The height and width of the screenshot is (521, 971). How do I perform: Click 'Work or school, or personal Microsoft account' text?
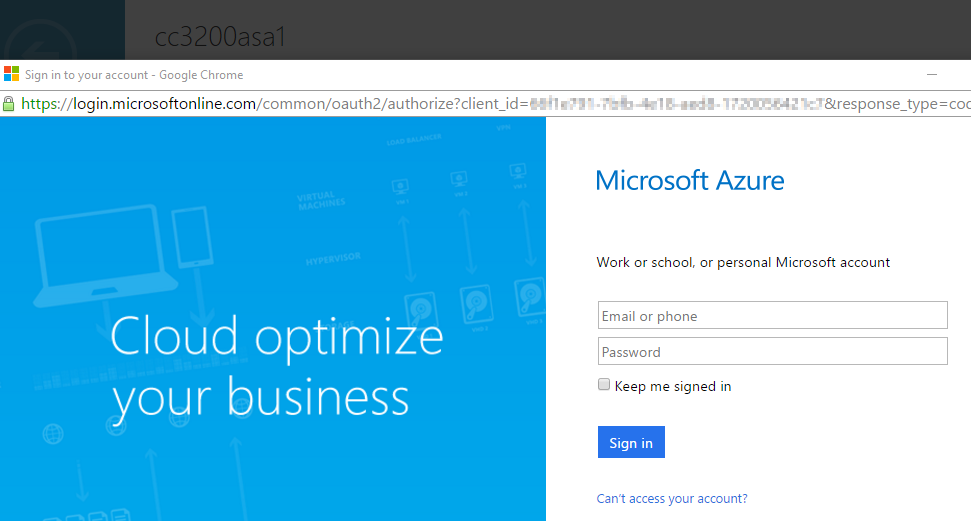743,262
